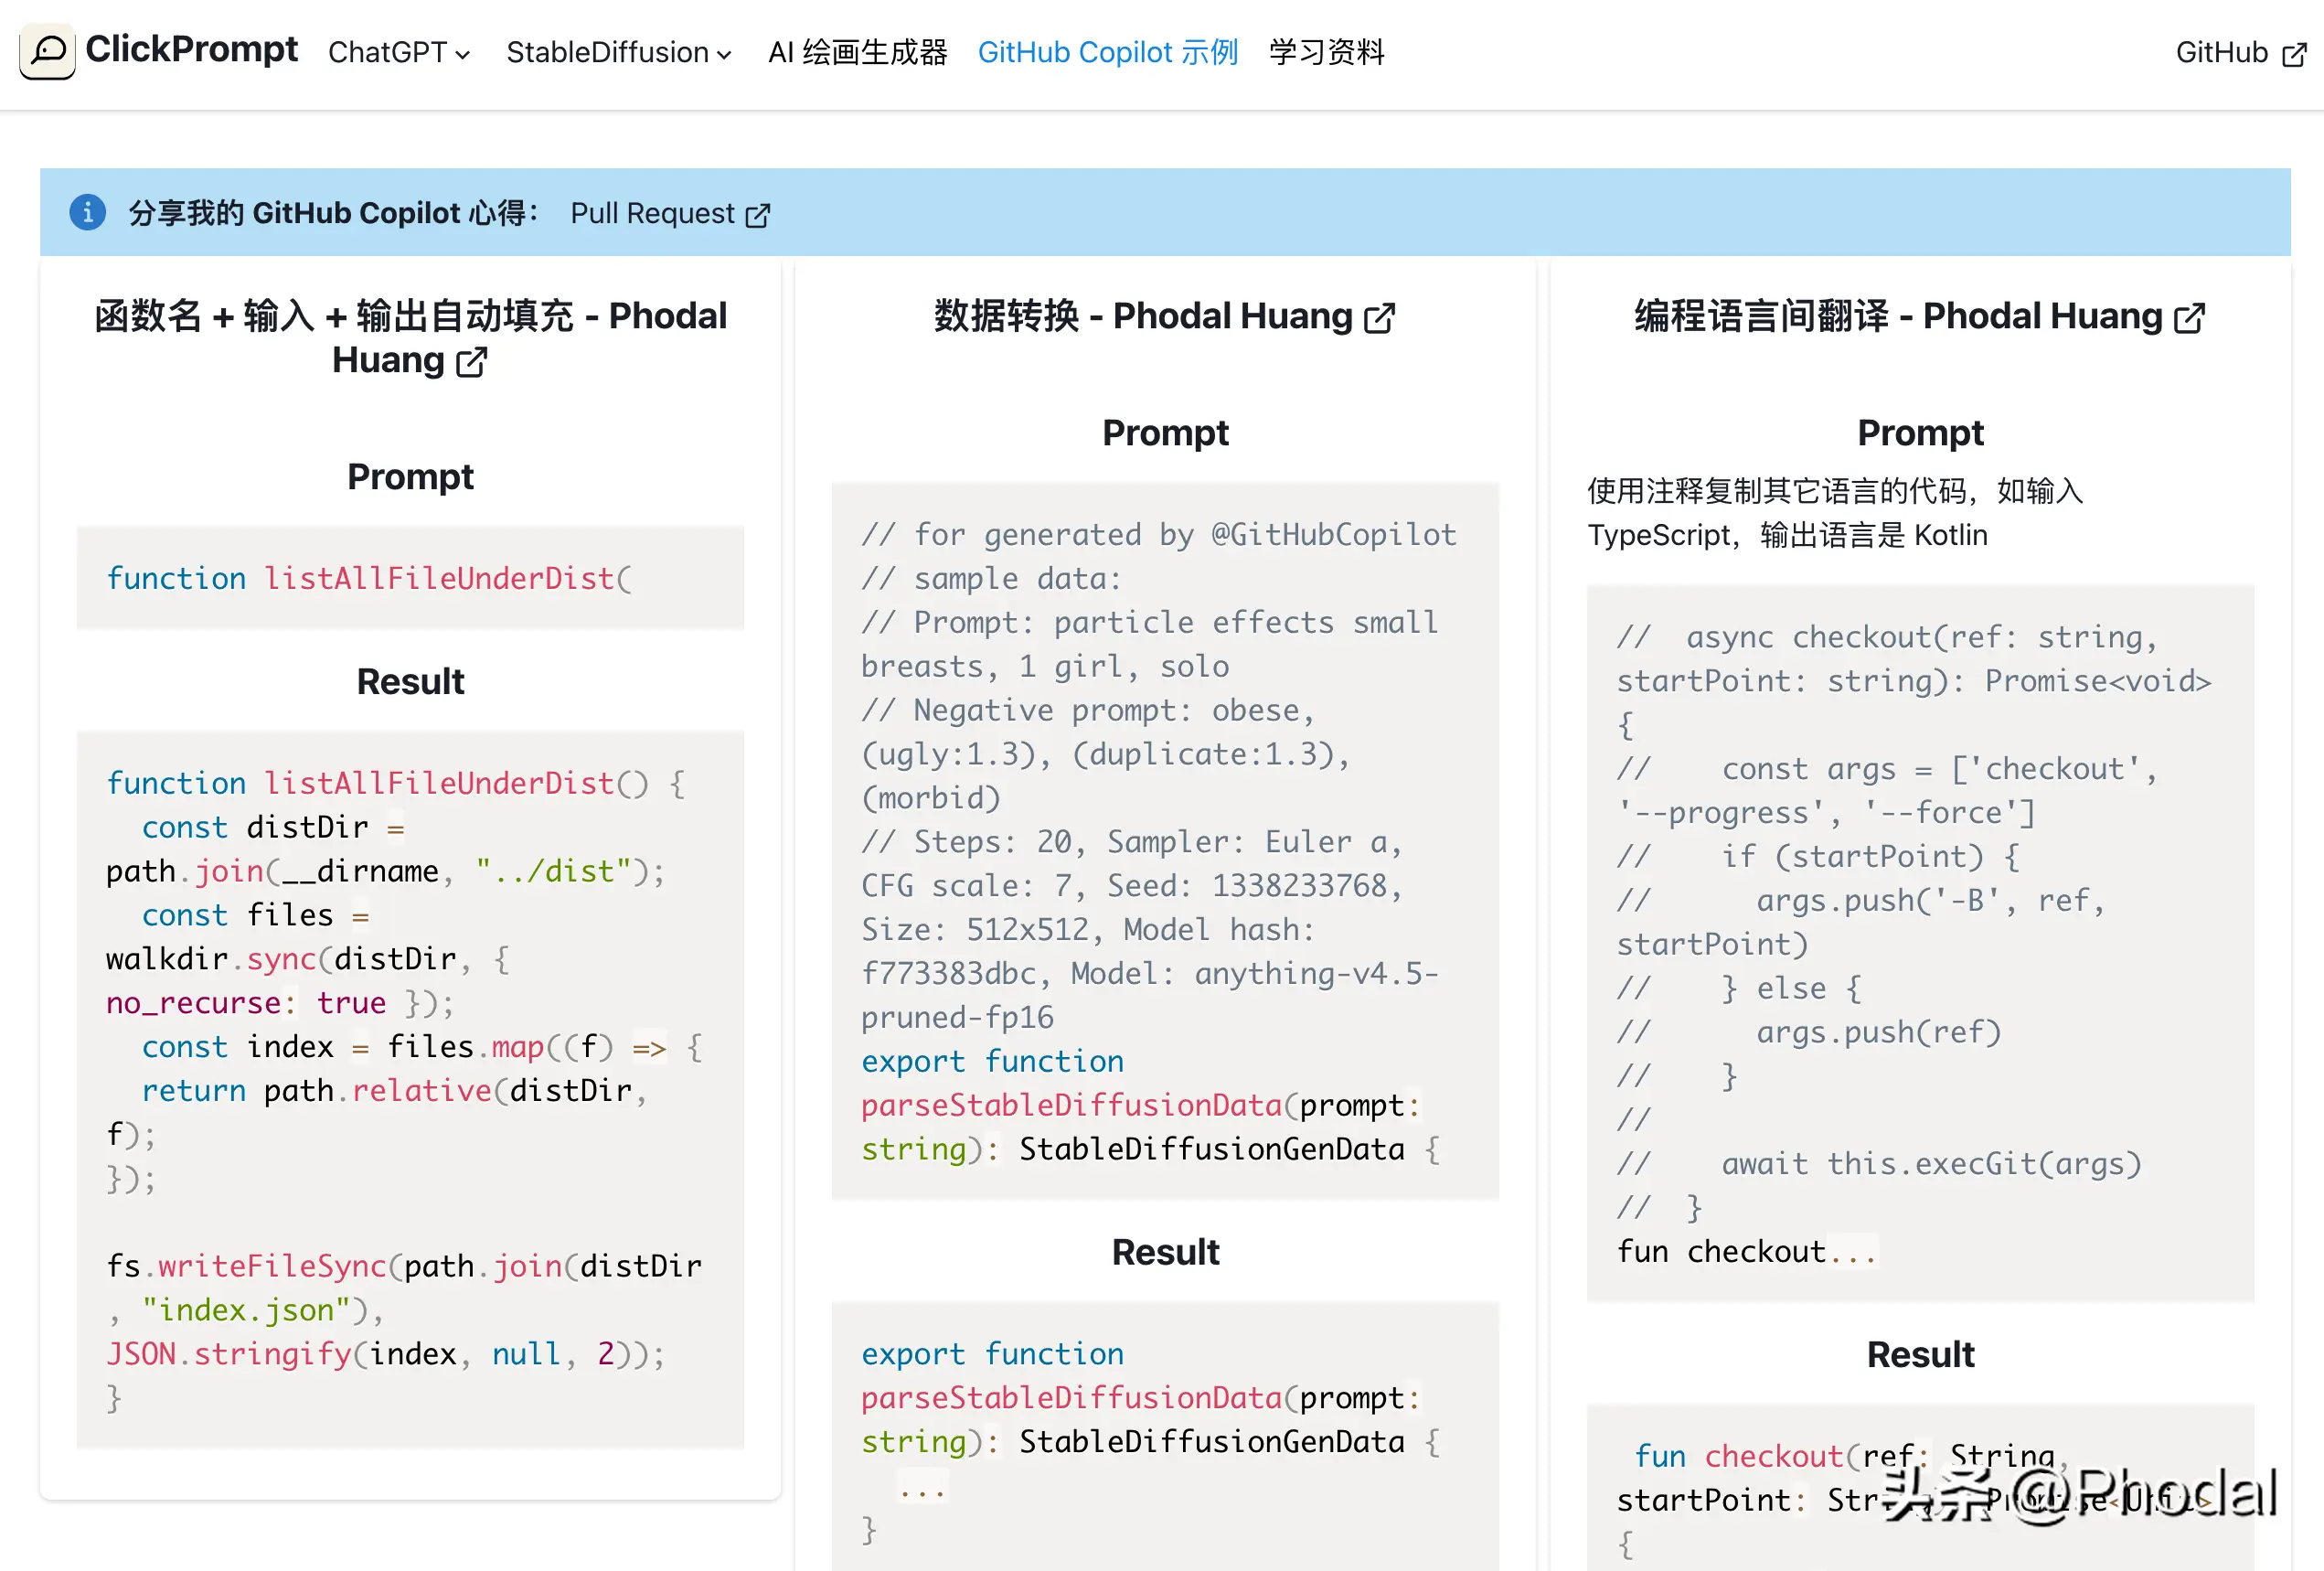
Task: Click the Result heading in the 函数名 card
Action: (410, 681)
